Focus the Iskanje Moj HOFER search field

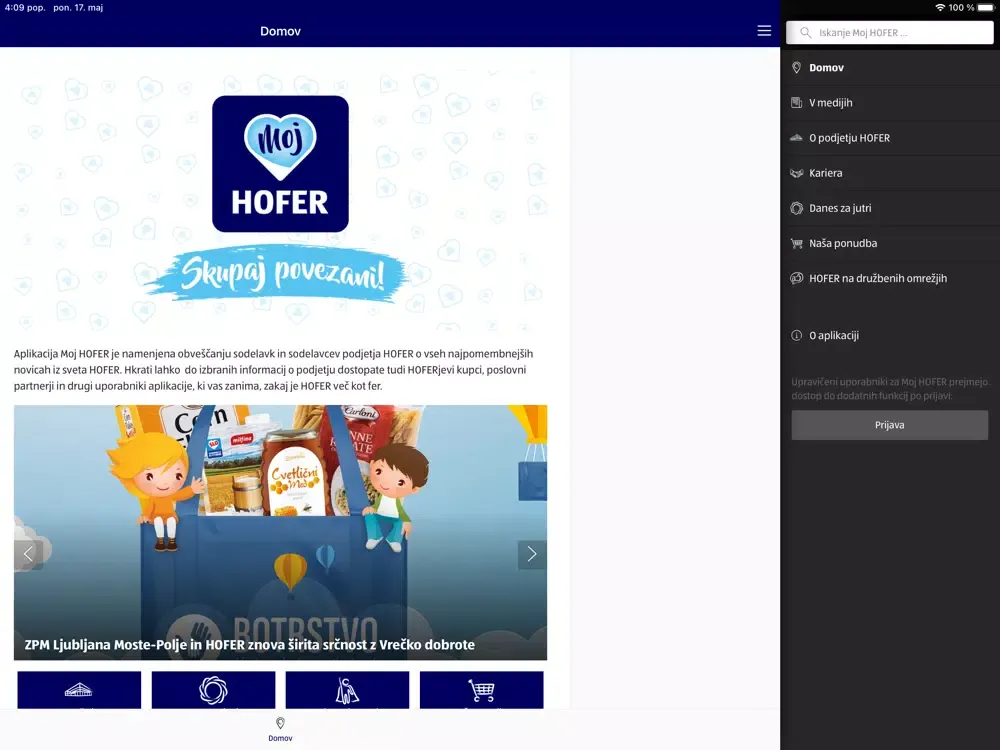[889, 33]
